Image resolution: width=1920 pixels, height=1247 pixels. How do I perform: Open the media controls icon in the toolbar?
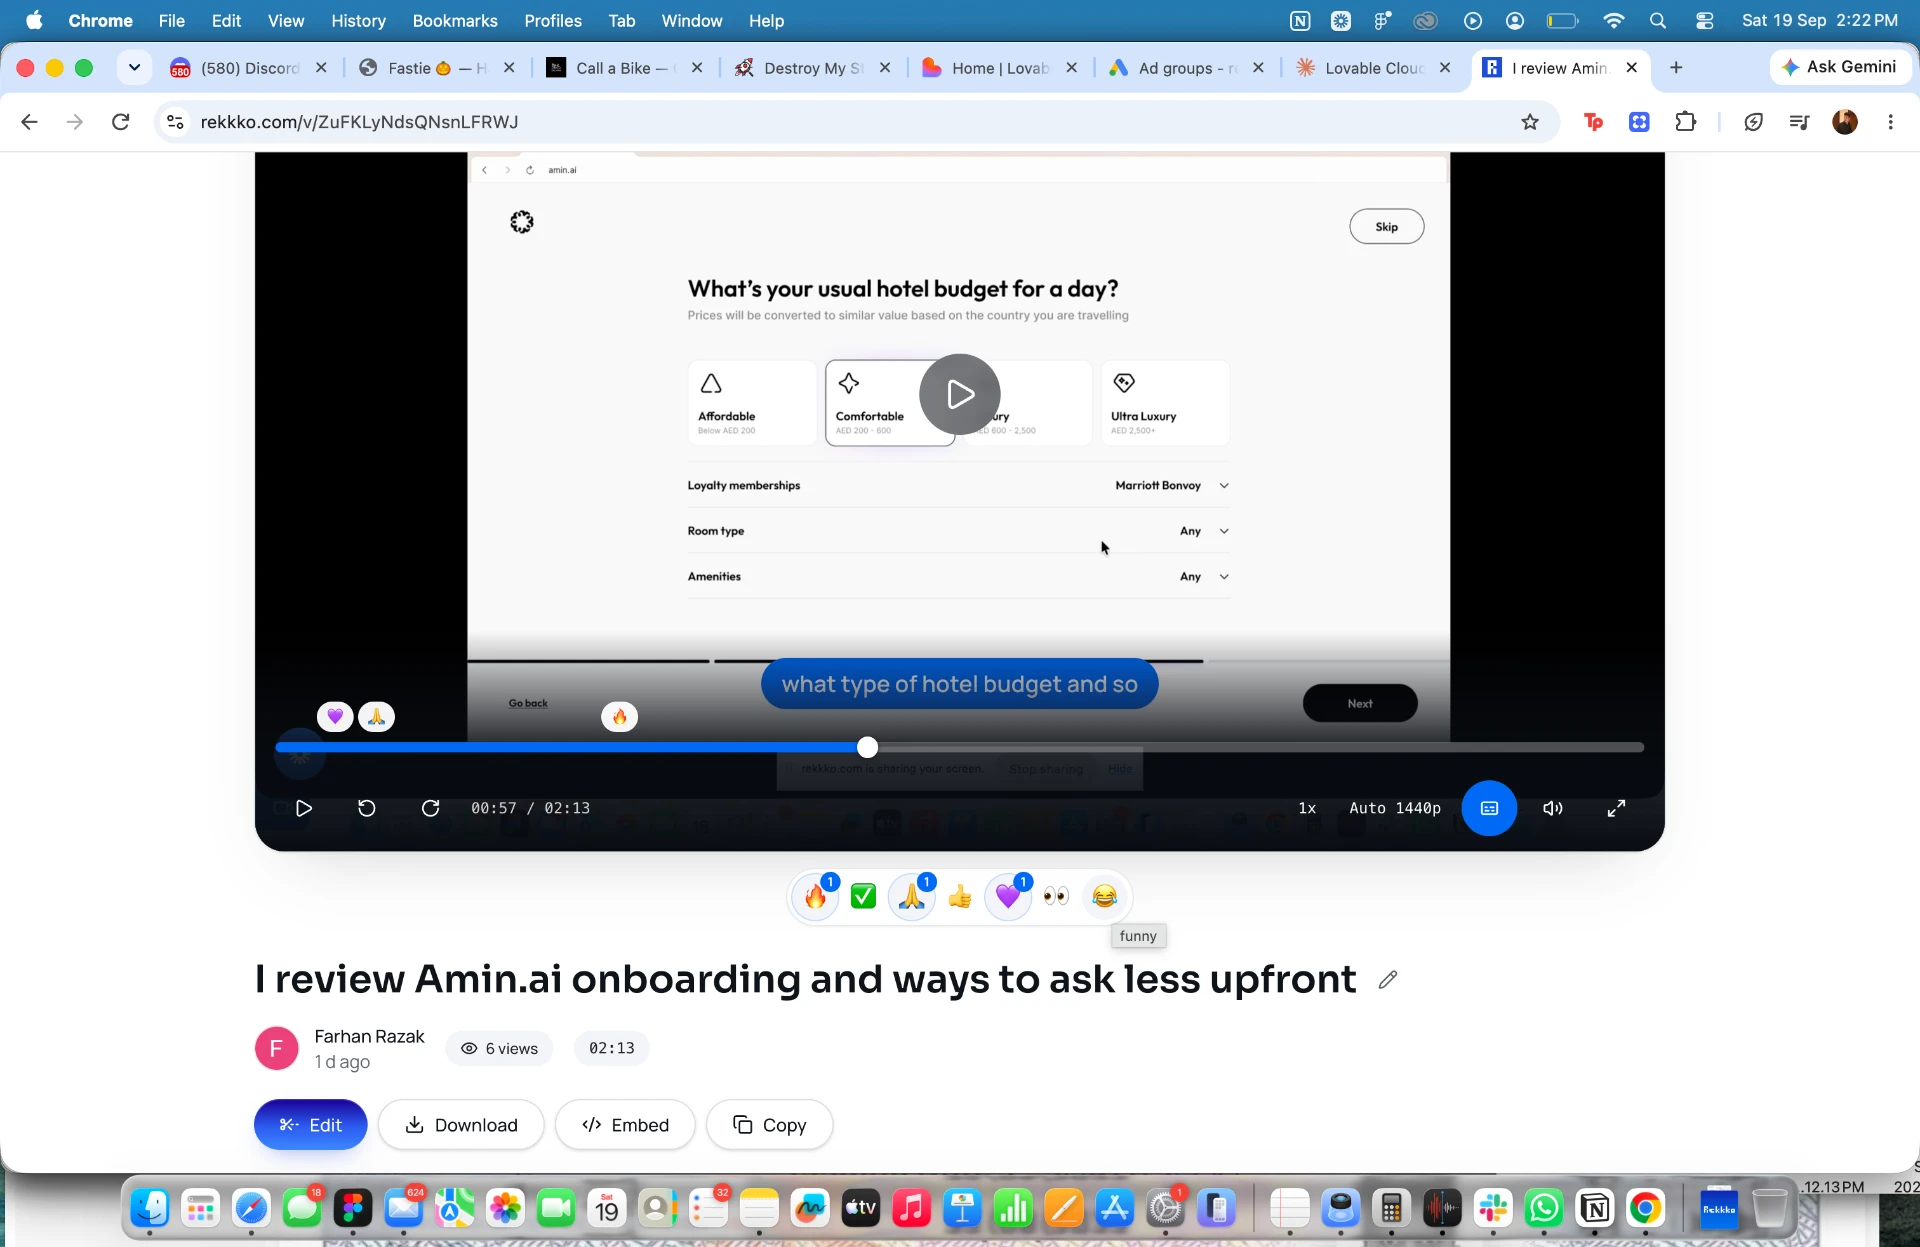click(1799, 122)
